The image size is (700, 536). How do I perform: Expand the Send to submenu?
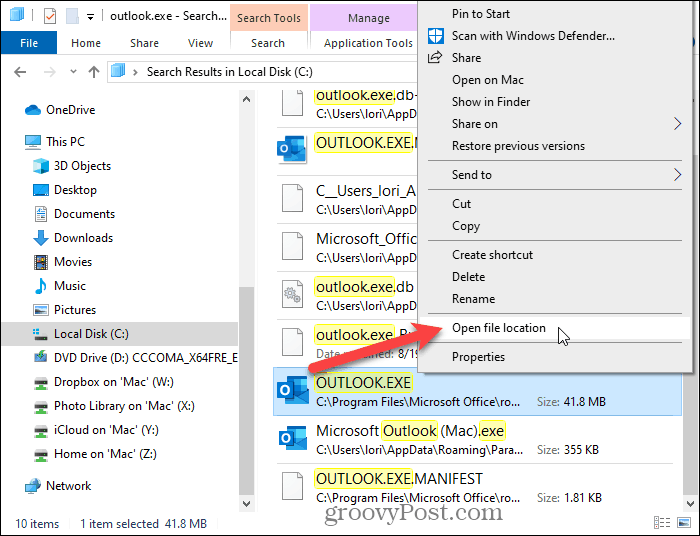[556, 175]
